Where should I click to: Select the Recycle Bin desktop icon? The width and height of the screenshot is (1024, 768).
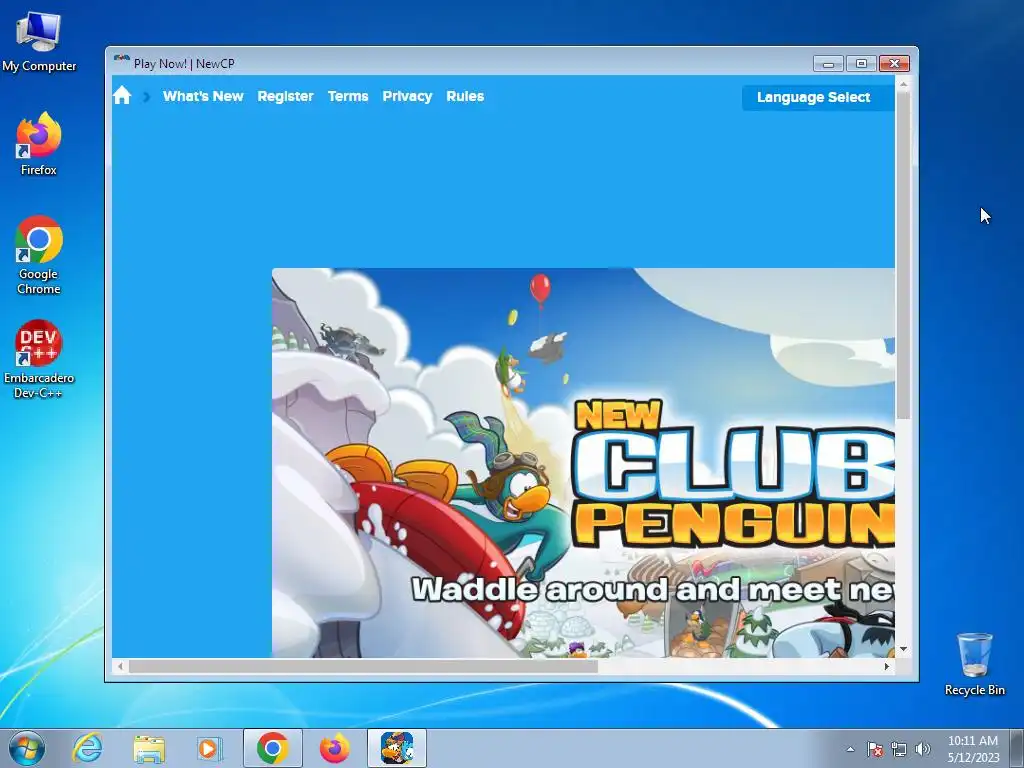coord(974,664)
